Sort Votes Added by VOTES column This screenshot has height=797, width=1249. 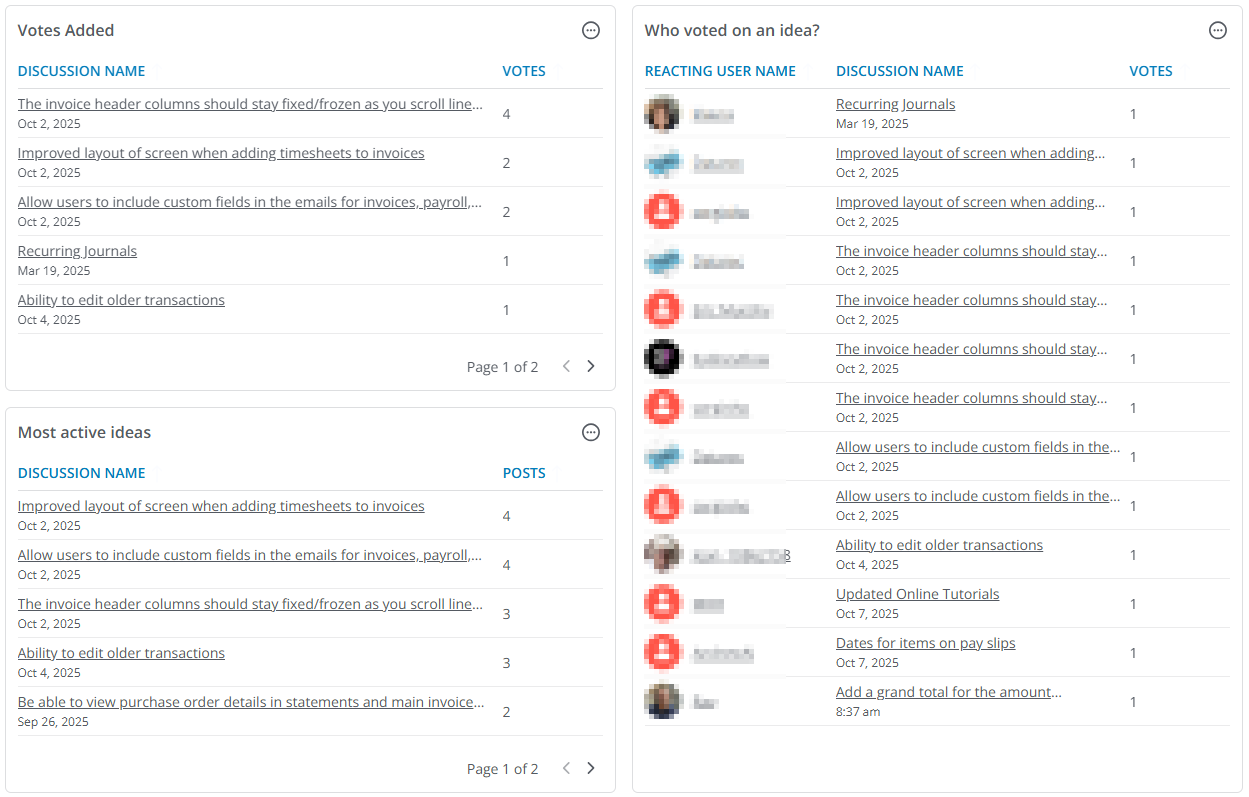(x=524, y=71)
